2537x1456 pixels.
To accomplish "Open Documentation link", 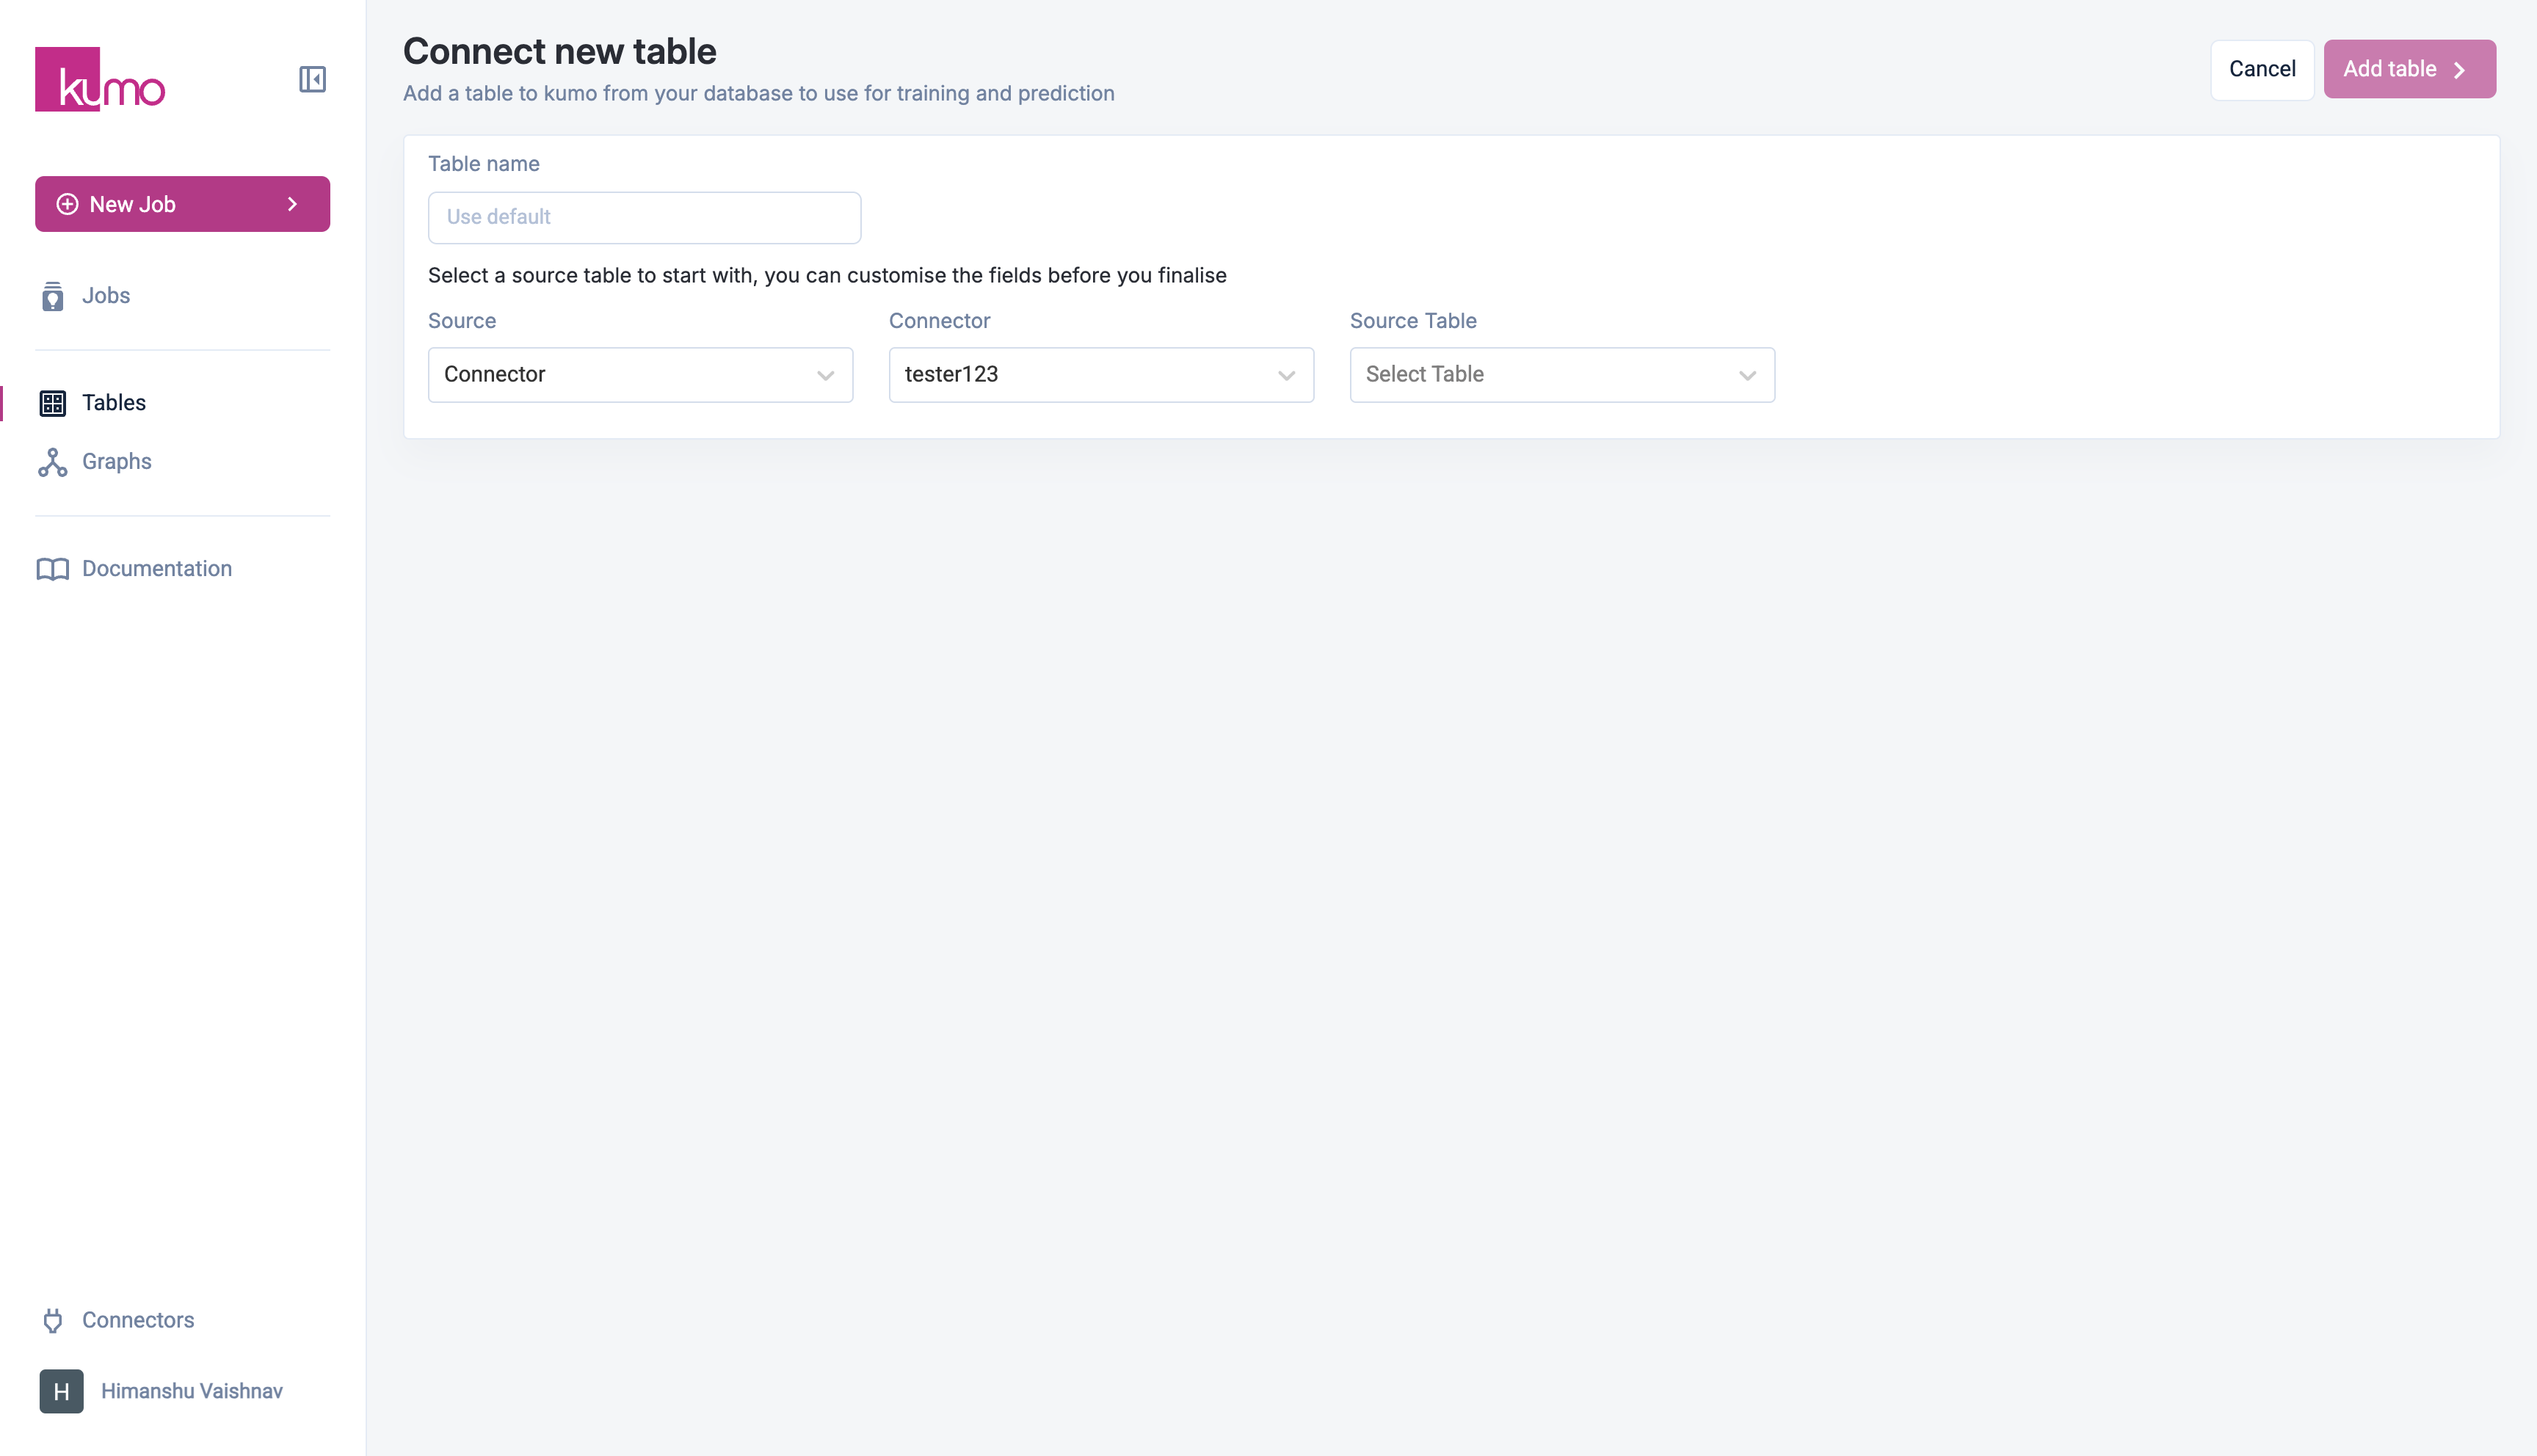I will coord(157,569).
